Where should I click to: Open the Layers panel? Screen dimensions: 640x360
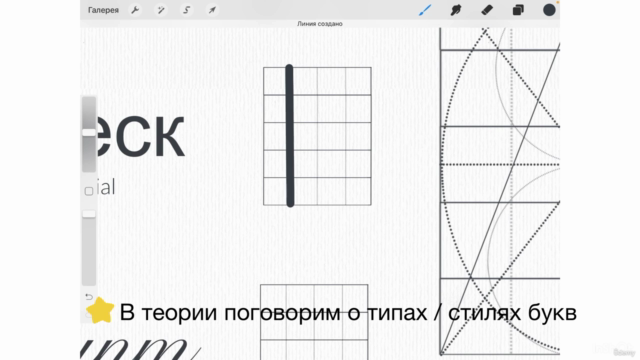(518, 10)
